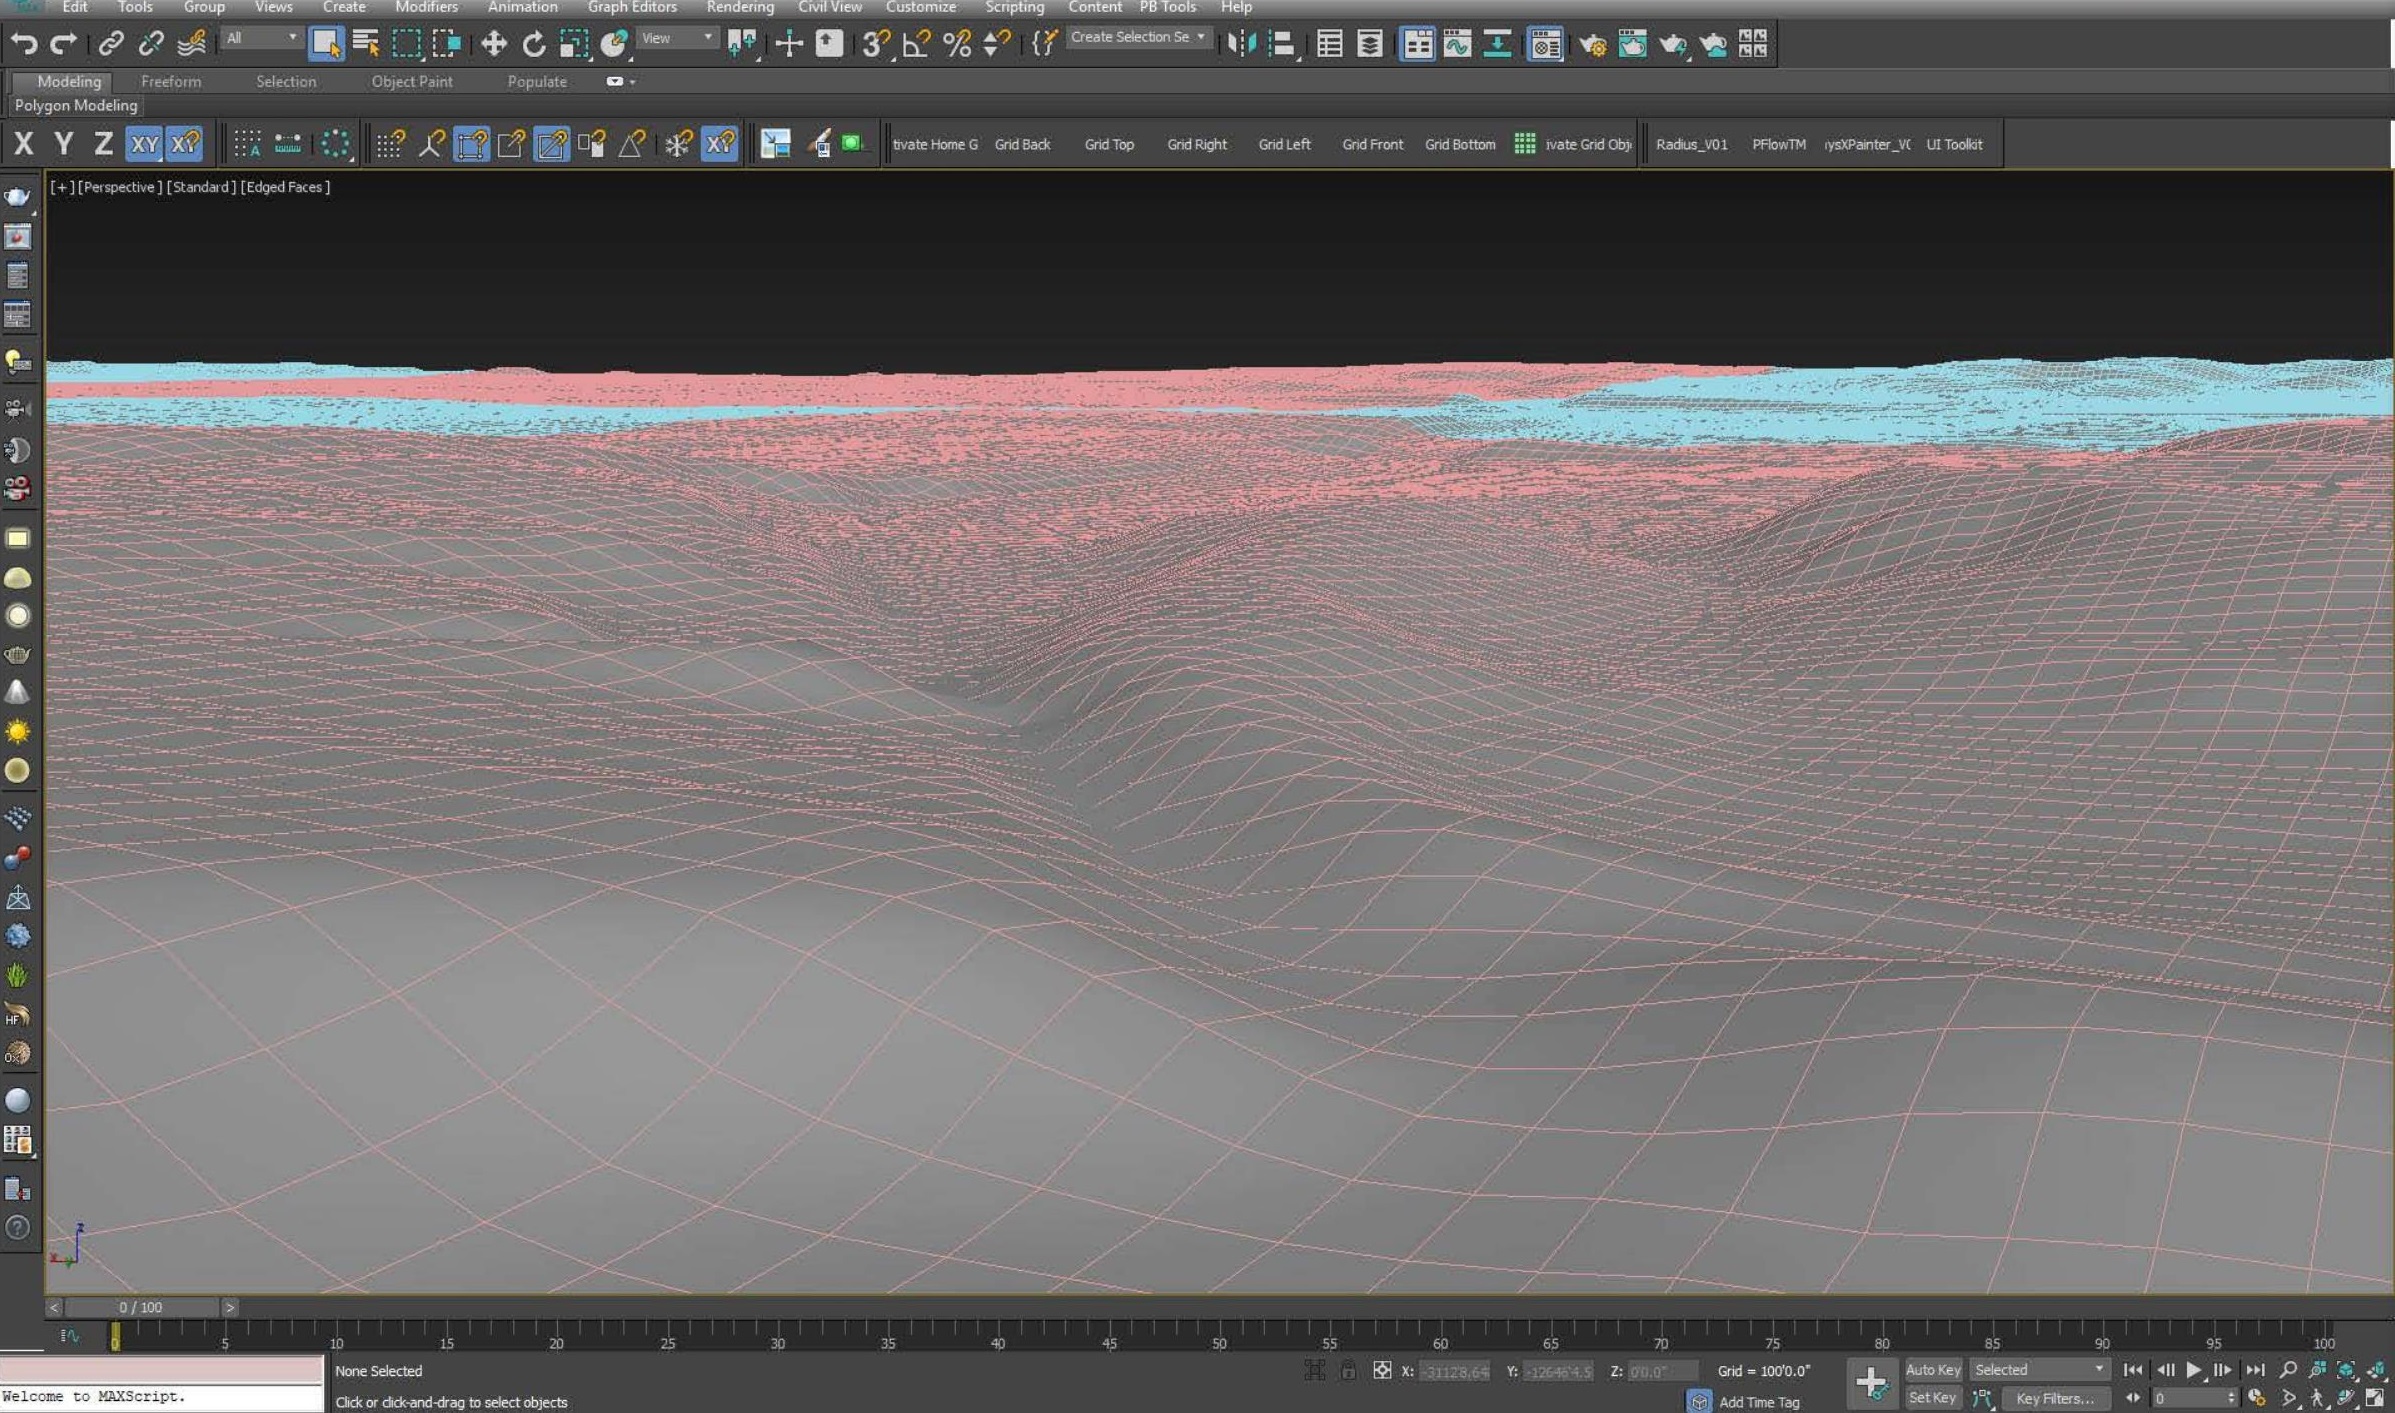The image size is (2395, 1413).
Task: Click the current frame number field
Action: tap(2195, 1398)
